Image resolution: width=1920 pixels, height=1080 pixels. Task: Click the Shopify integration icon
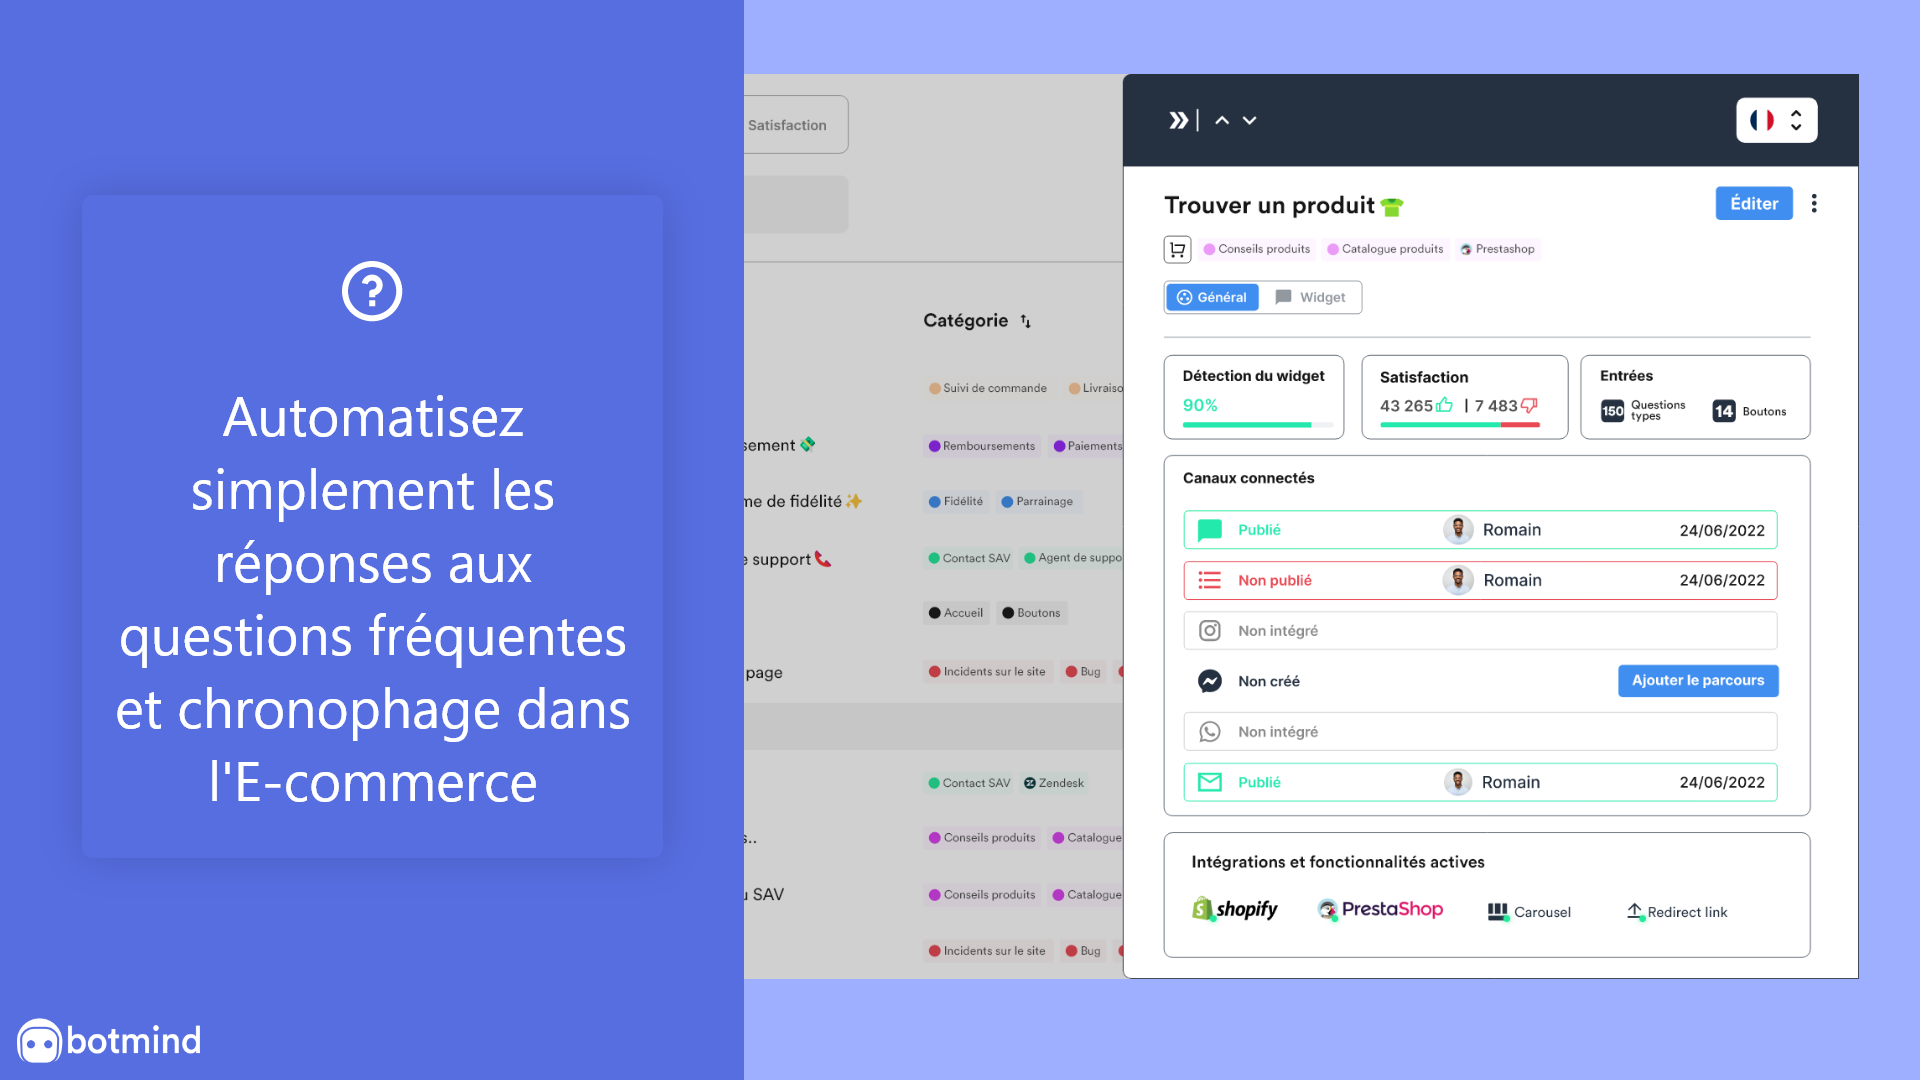click(x=1237, y=913)
